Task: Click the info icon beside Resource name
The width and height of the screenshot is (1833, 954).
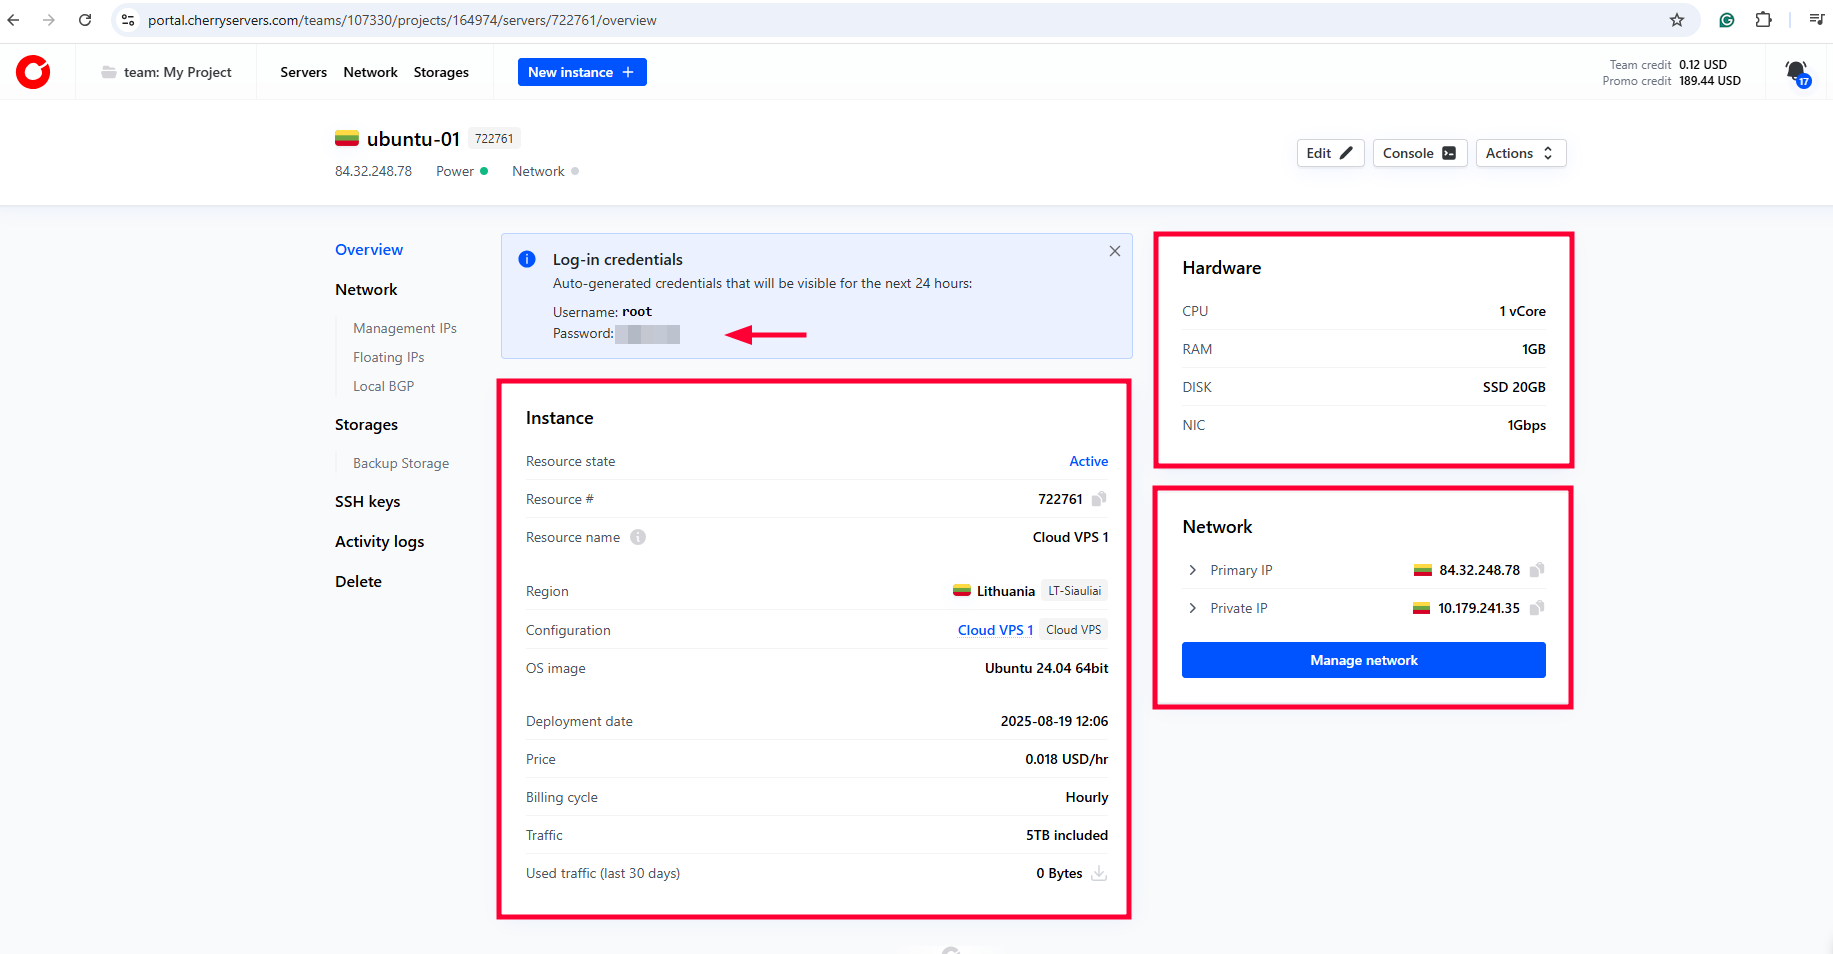Action: 638,537
